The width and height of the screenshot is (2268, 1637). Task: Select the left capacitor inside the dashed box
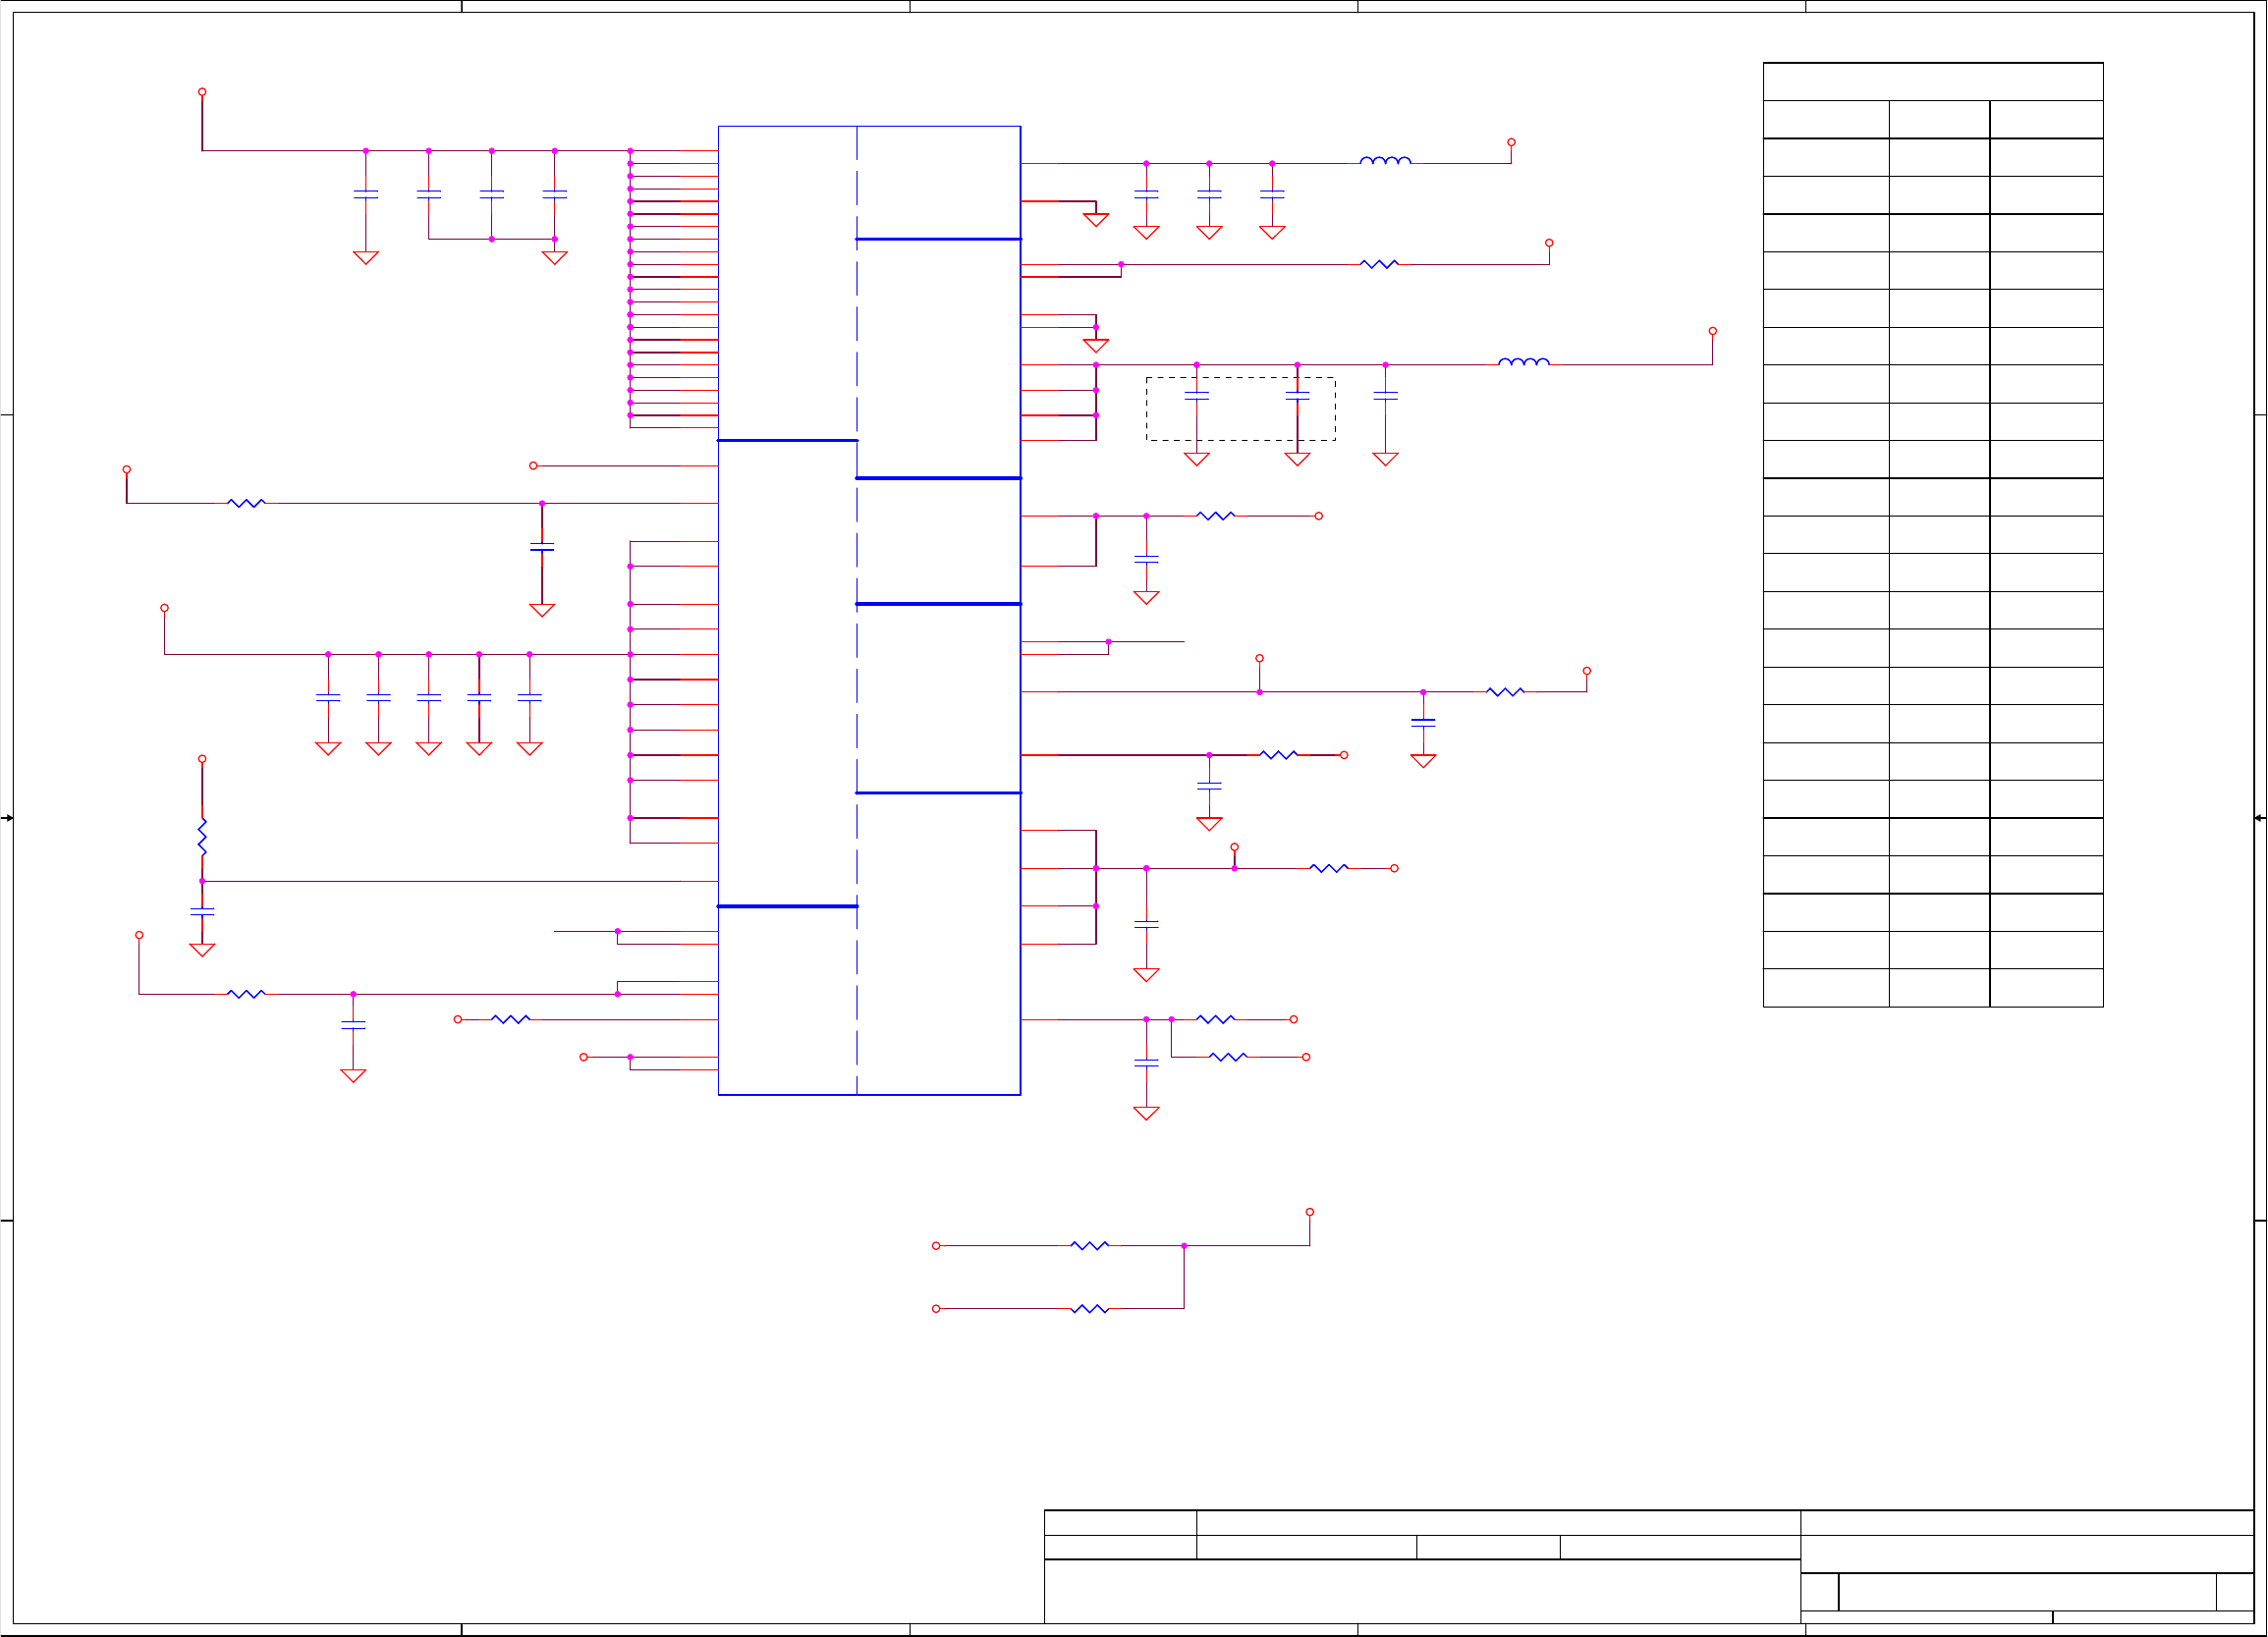coord(1196,396)
